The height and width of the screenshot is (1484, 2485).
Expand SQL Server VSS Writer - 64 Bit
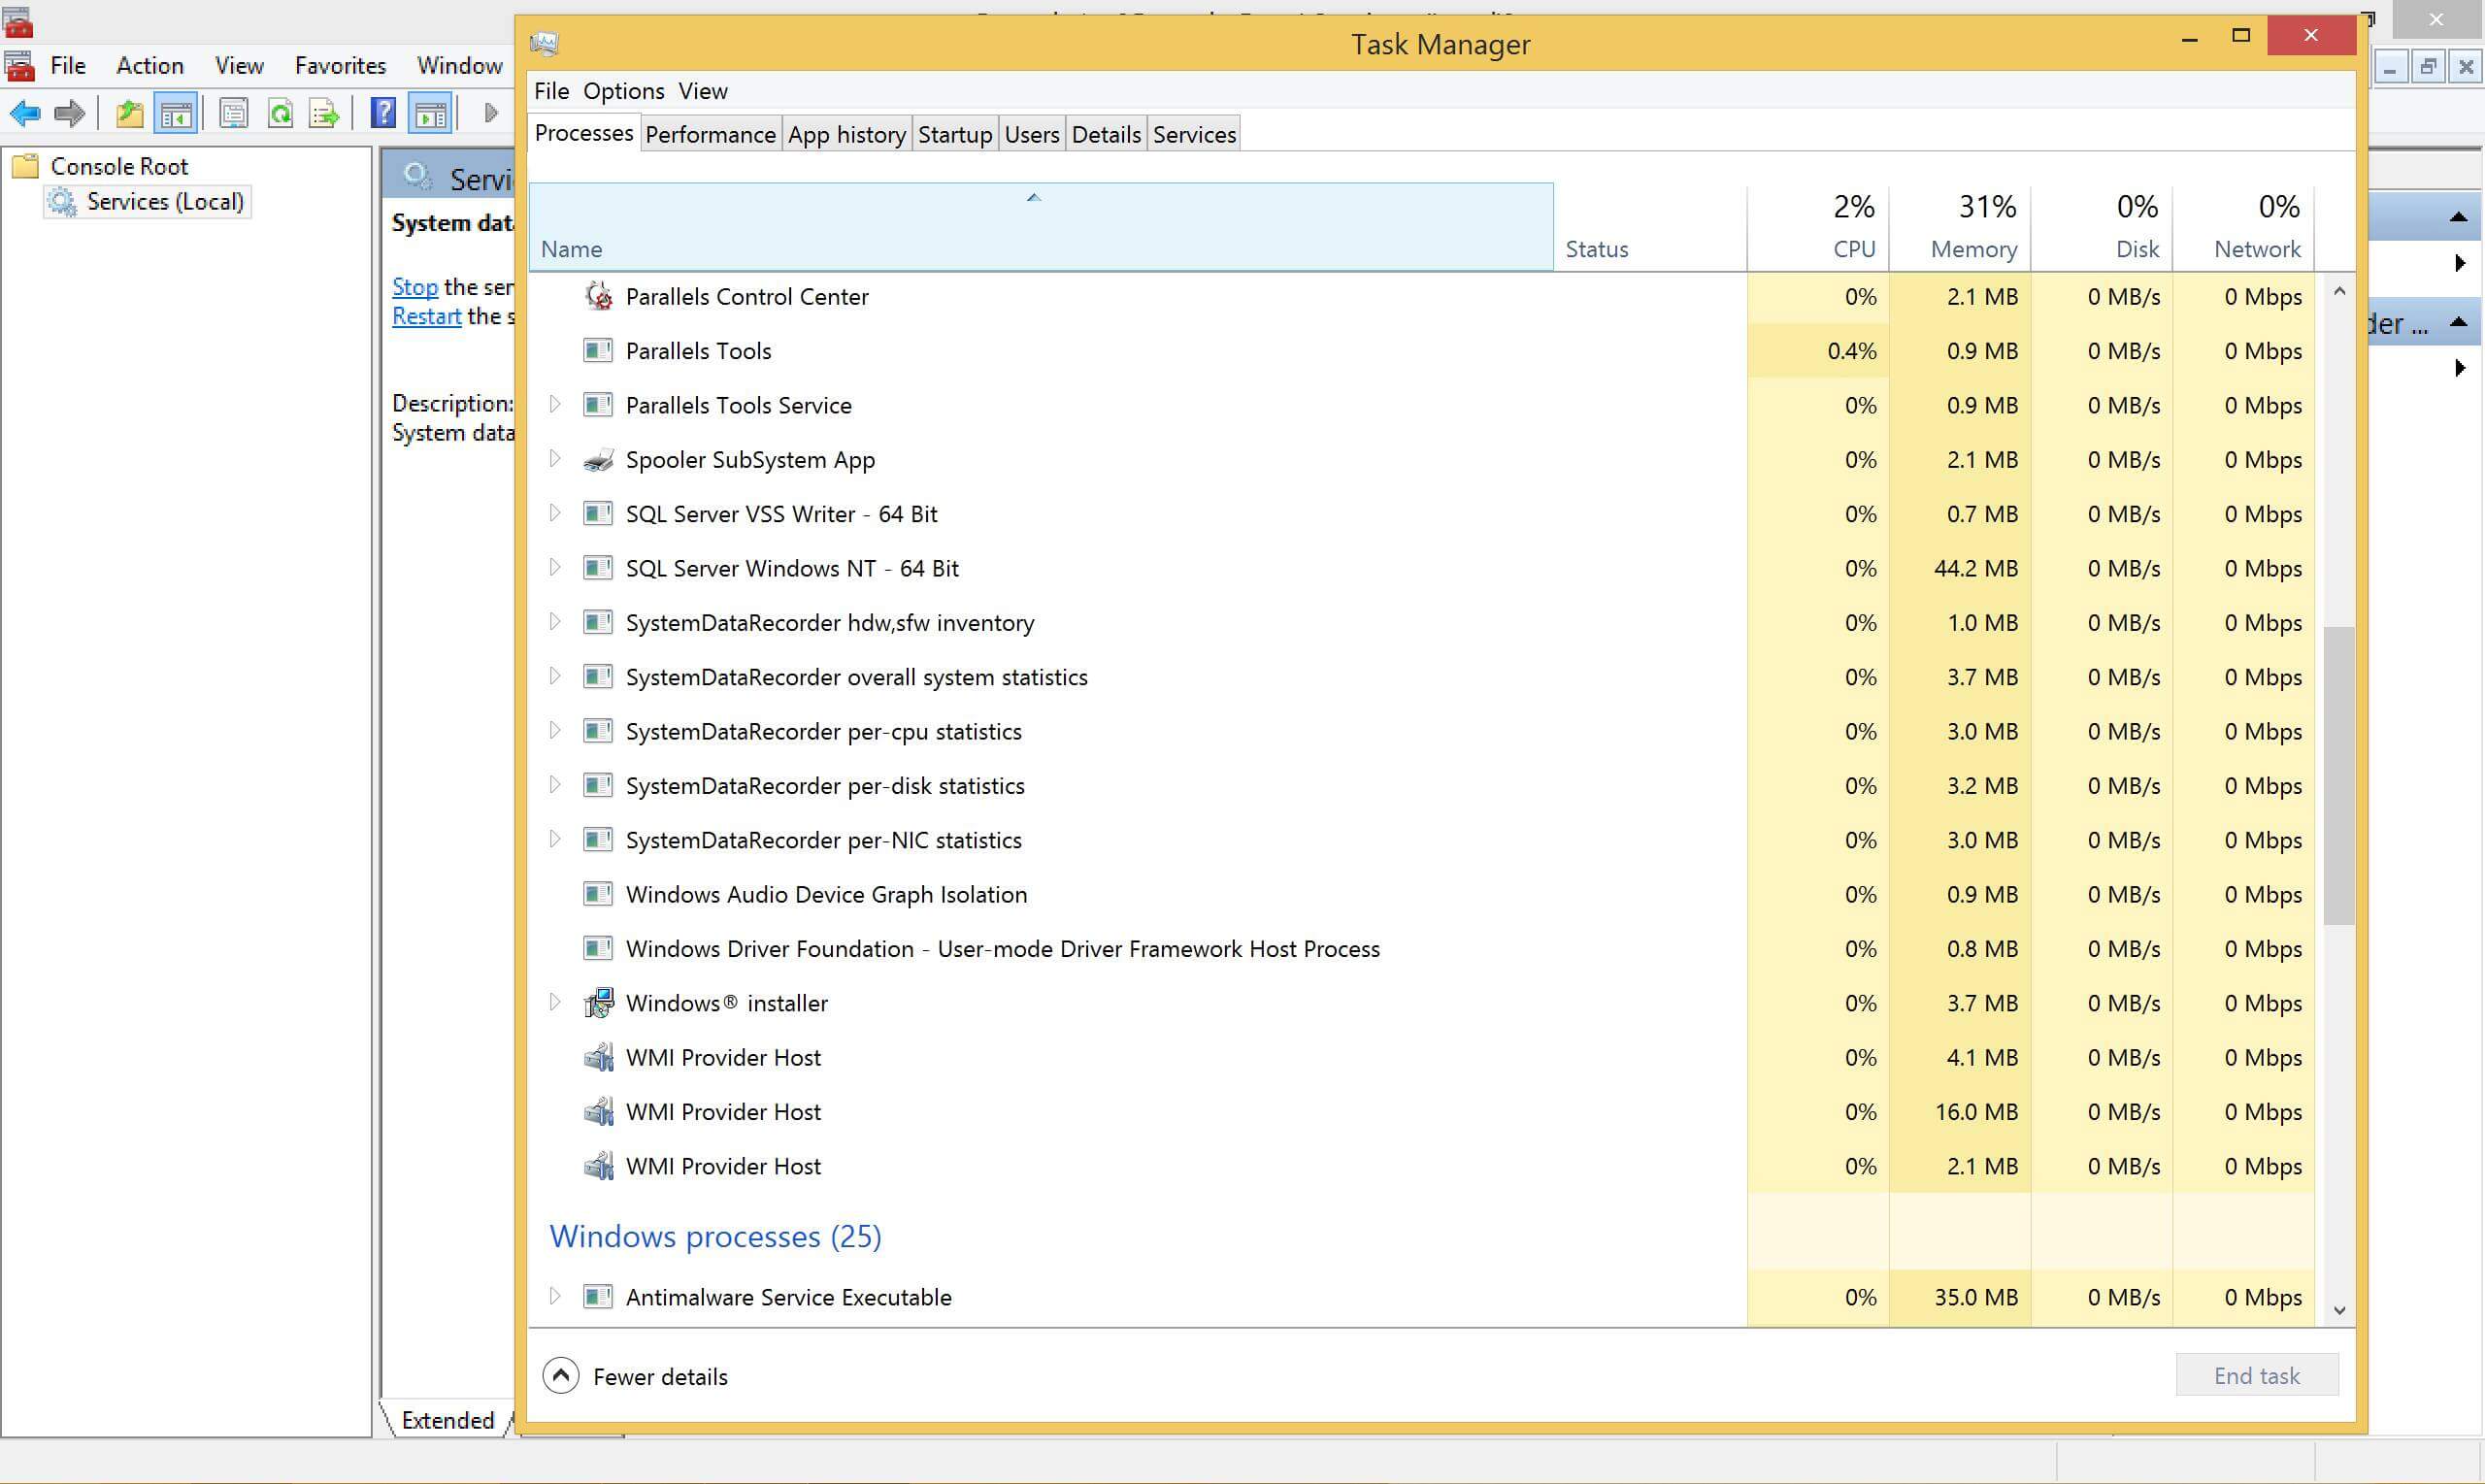coord(555,513)
